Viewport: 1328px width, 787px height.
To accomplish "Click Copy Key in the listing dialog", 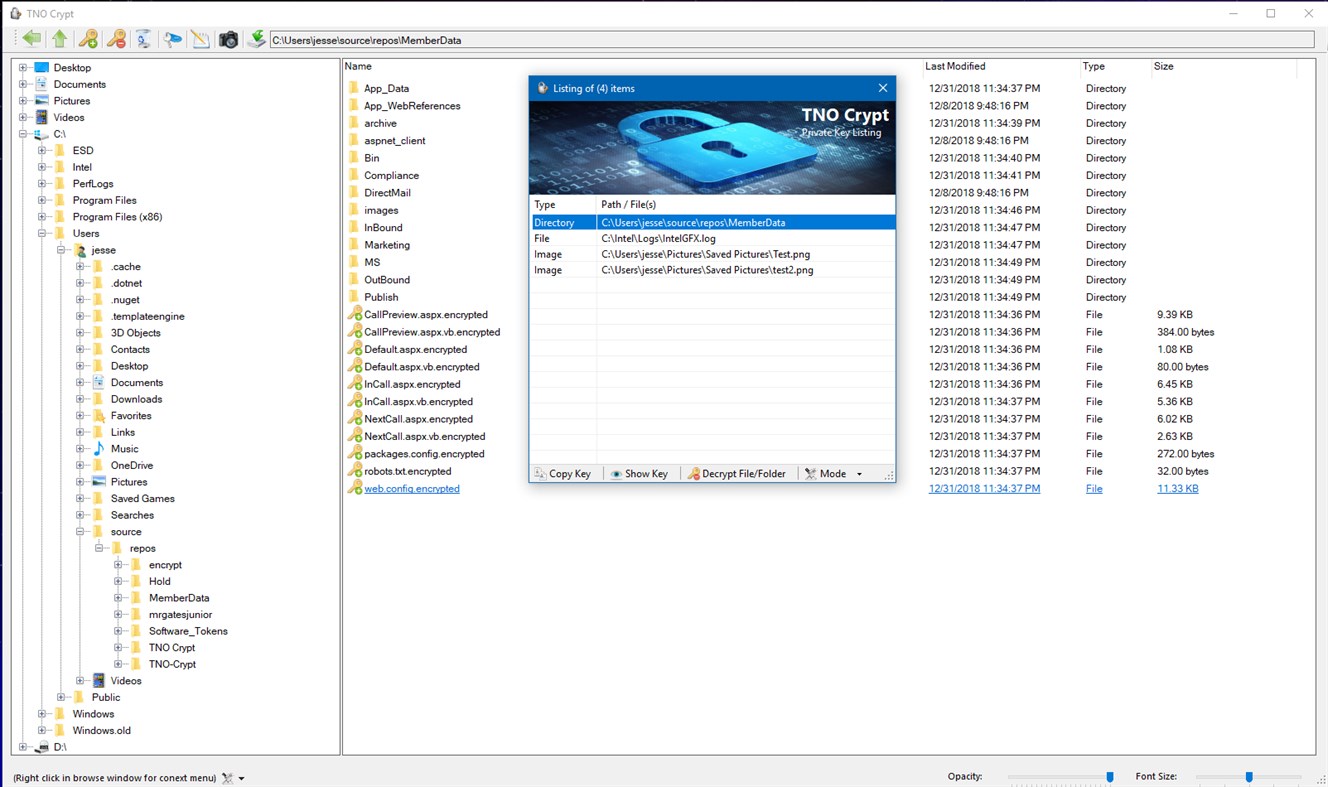I will point(564,473).
